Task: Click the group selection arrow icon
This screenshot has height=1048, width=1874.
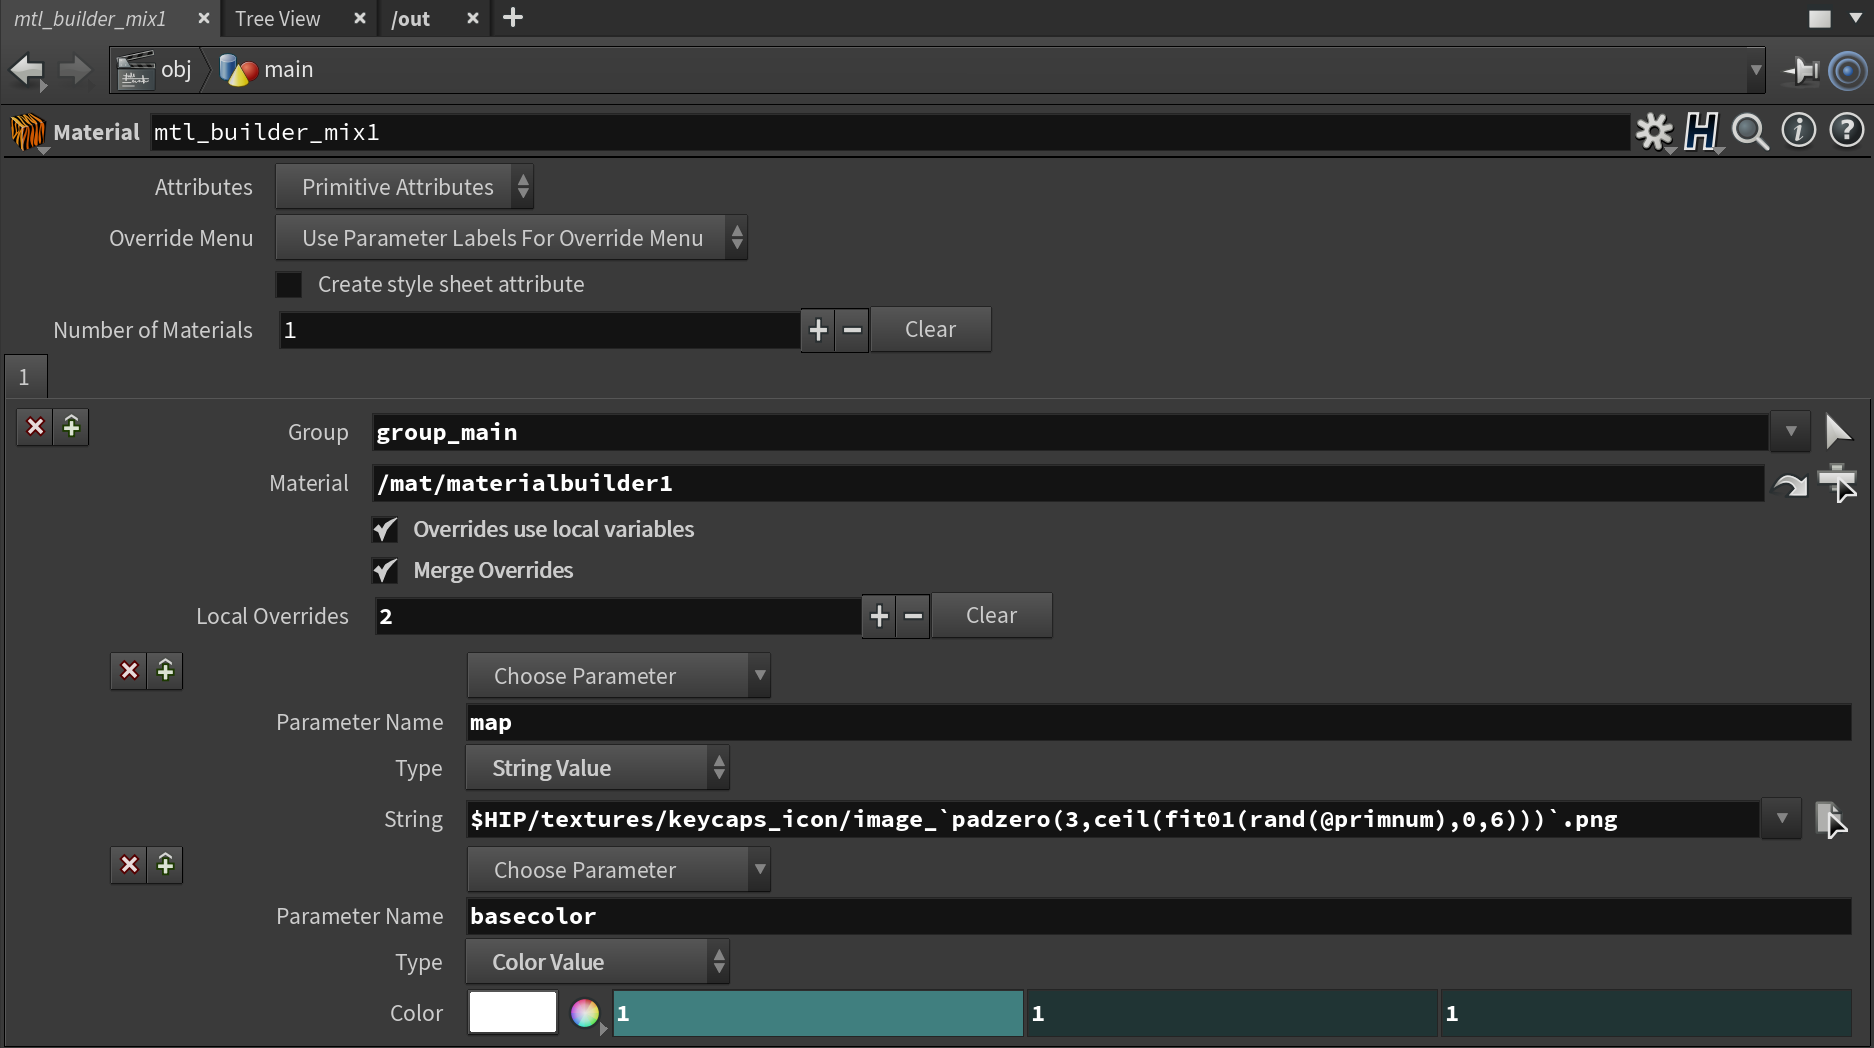Action: (x=1837, y=432)
